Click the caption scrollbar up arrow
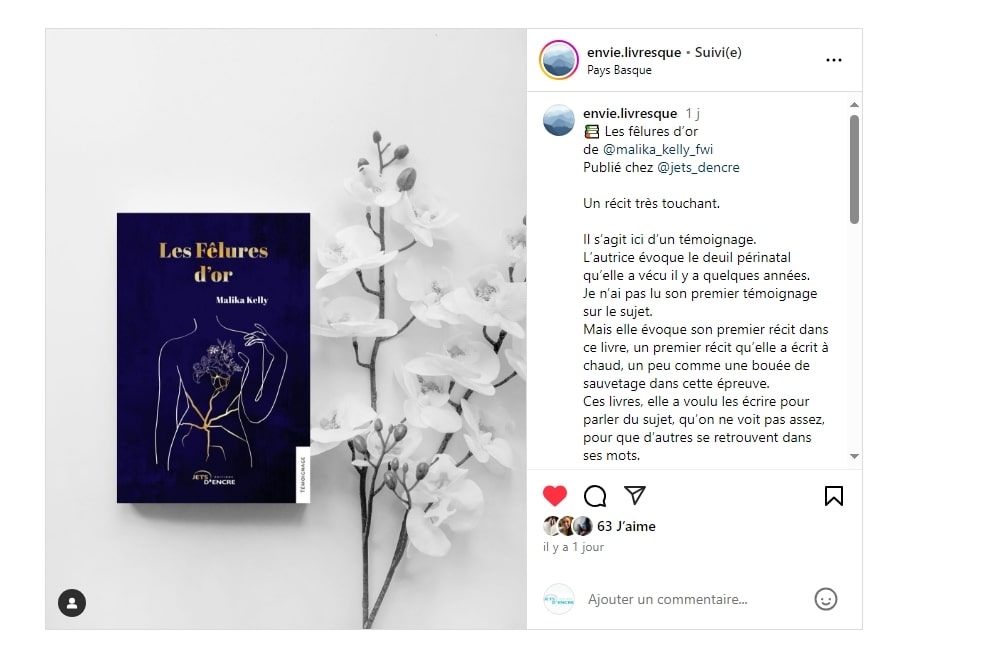Viewport: 986px width, 655px height. pyautogui.click(x=854, y=104)
